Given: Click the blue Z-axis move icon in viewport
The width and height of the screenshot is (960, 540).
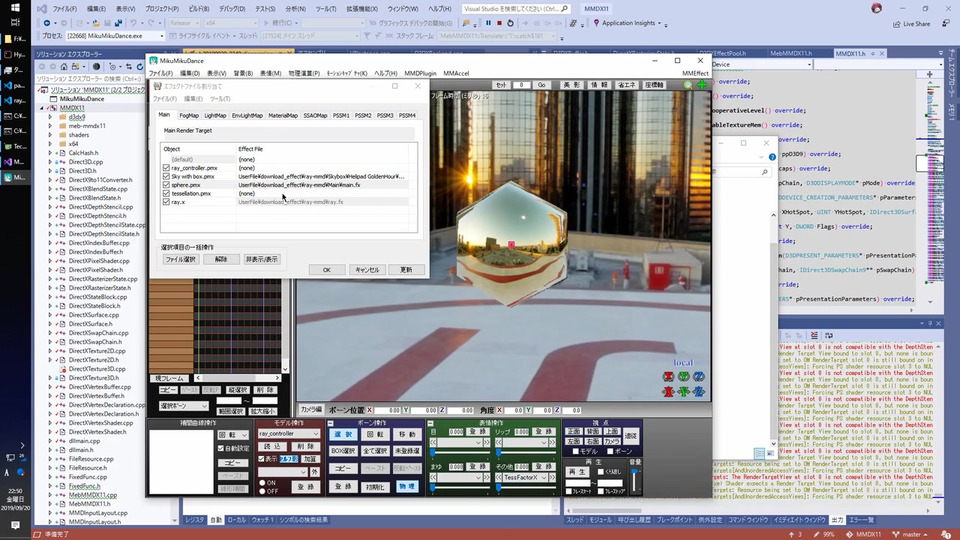Looking at the screenshot, I should point(700,392).
